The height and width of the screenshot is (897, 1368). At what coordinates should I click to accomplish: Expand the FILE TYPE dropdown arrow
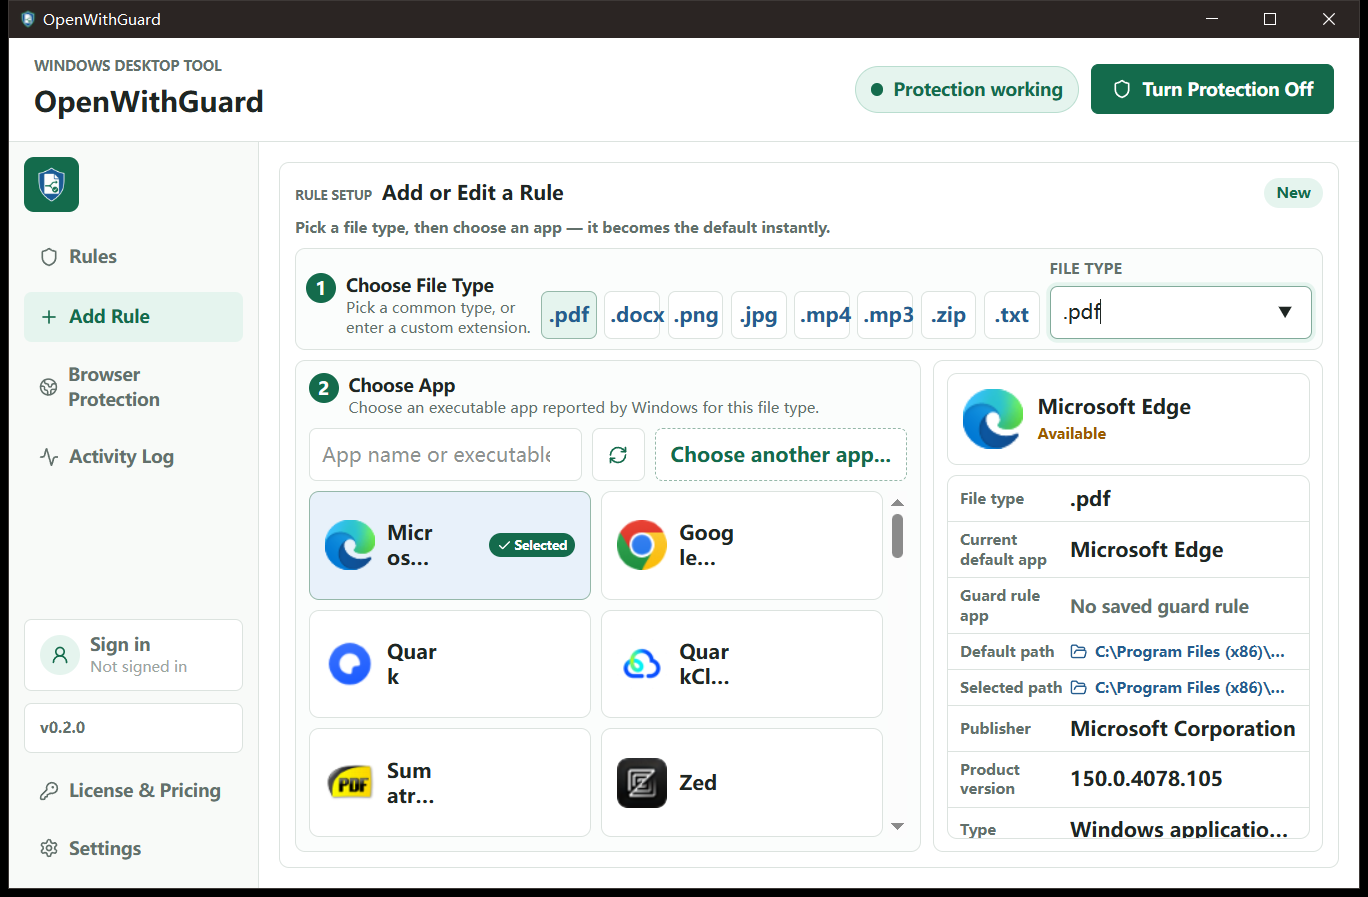tap(1285, 312)
